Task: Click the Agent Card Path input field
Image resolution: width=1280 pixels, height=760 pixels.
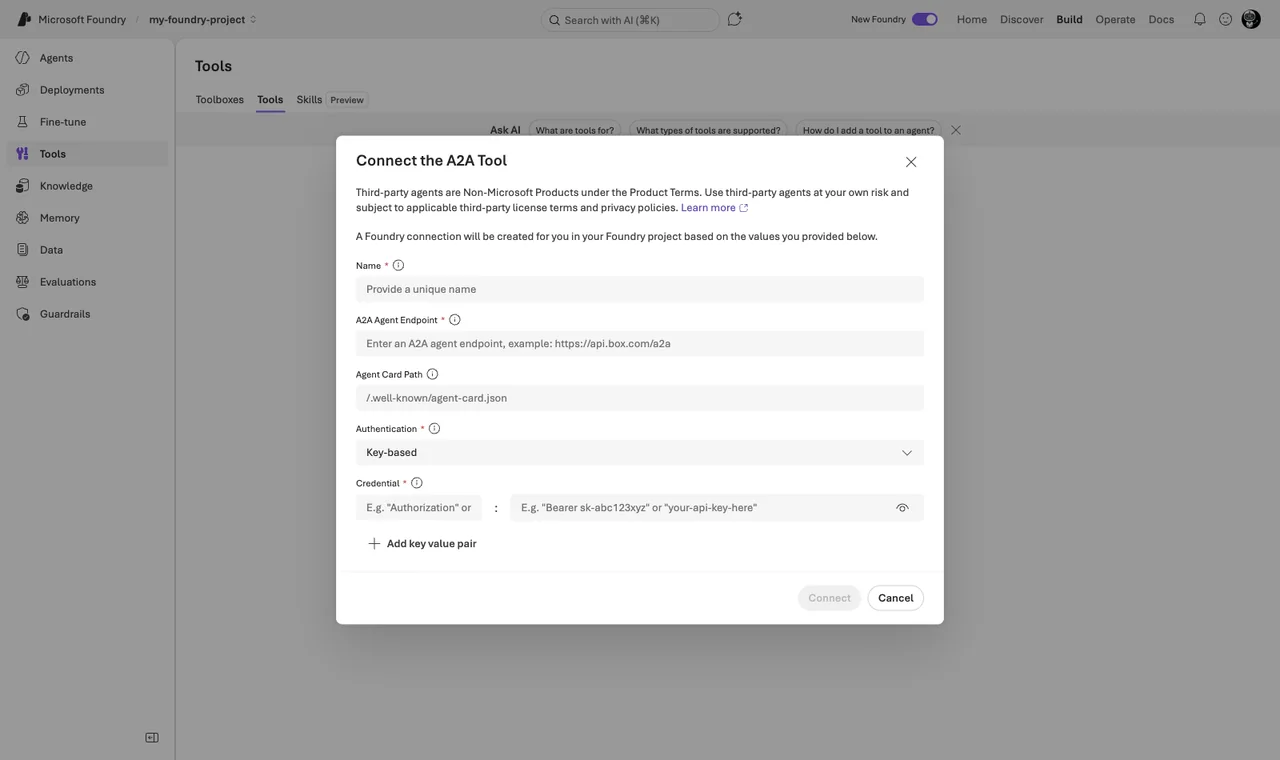Action: coord(640,398)
